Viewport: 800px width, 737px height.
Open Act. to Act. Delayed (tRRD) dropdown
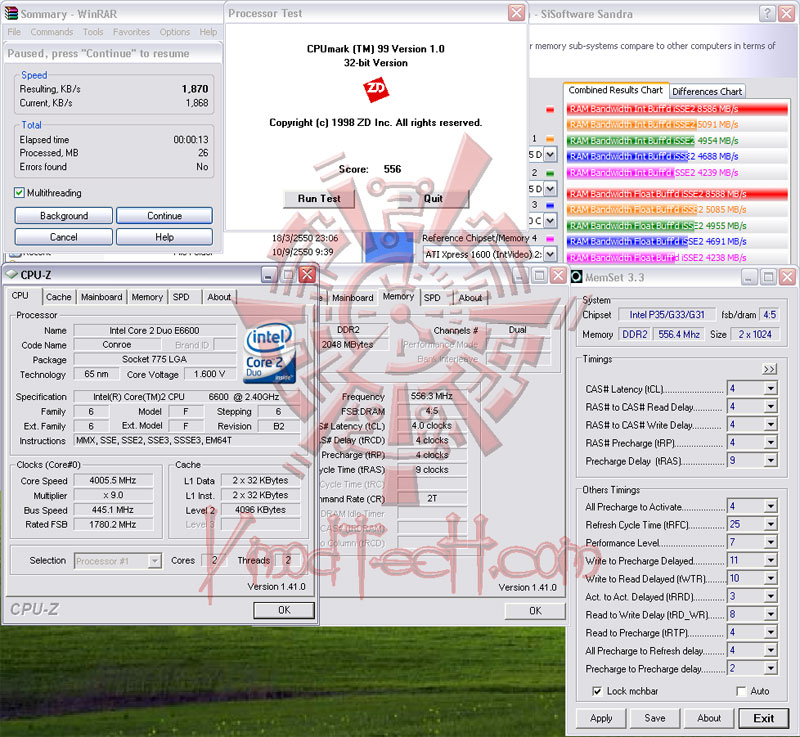[x=770, y=596]
